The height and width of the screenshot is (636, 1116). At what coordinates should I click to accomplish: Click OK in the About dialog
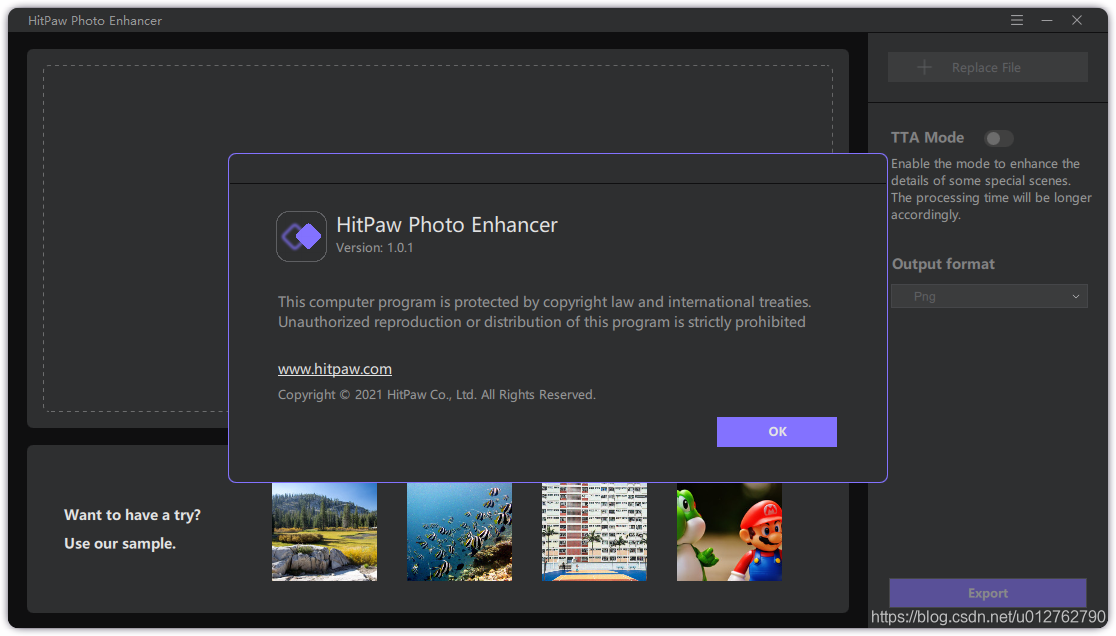coord(777,432)
